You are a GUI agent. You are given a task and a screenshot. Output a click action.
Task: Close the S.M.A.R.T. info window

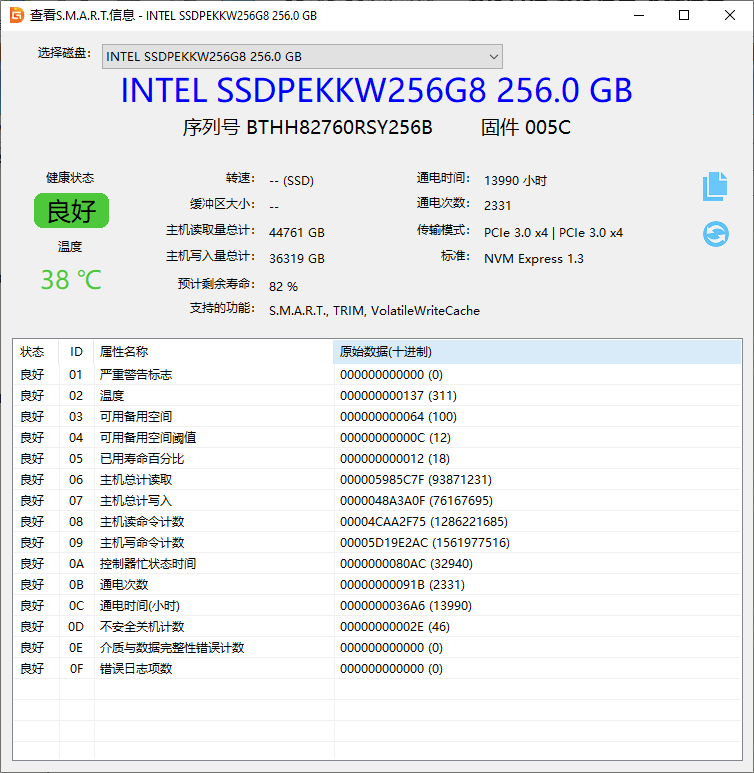coord(730,15)
